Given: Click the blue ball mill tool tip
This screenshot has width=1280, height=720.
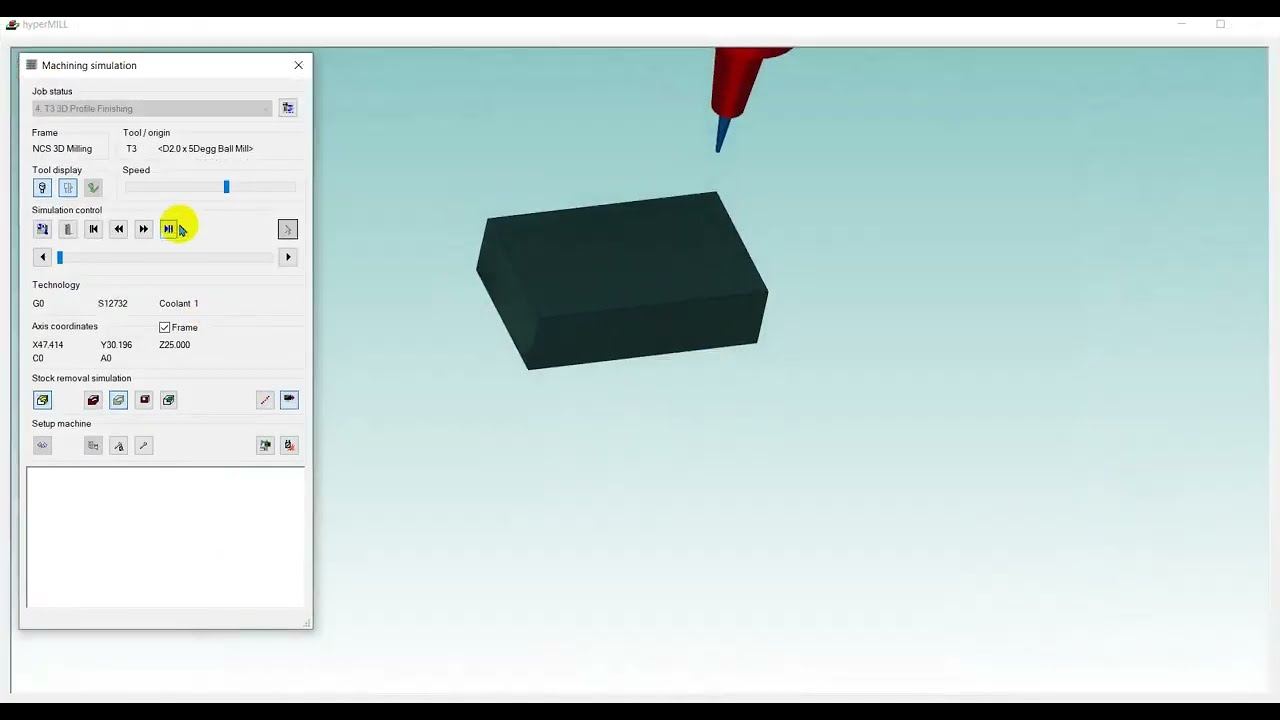Looking at the screenshot, I should [x=720, y=137].
